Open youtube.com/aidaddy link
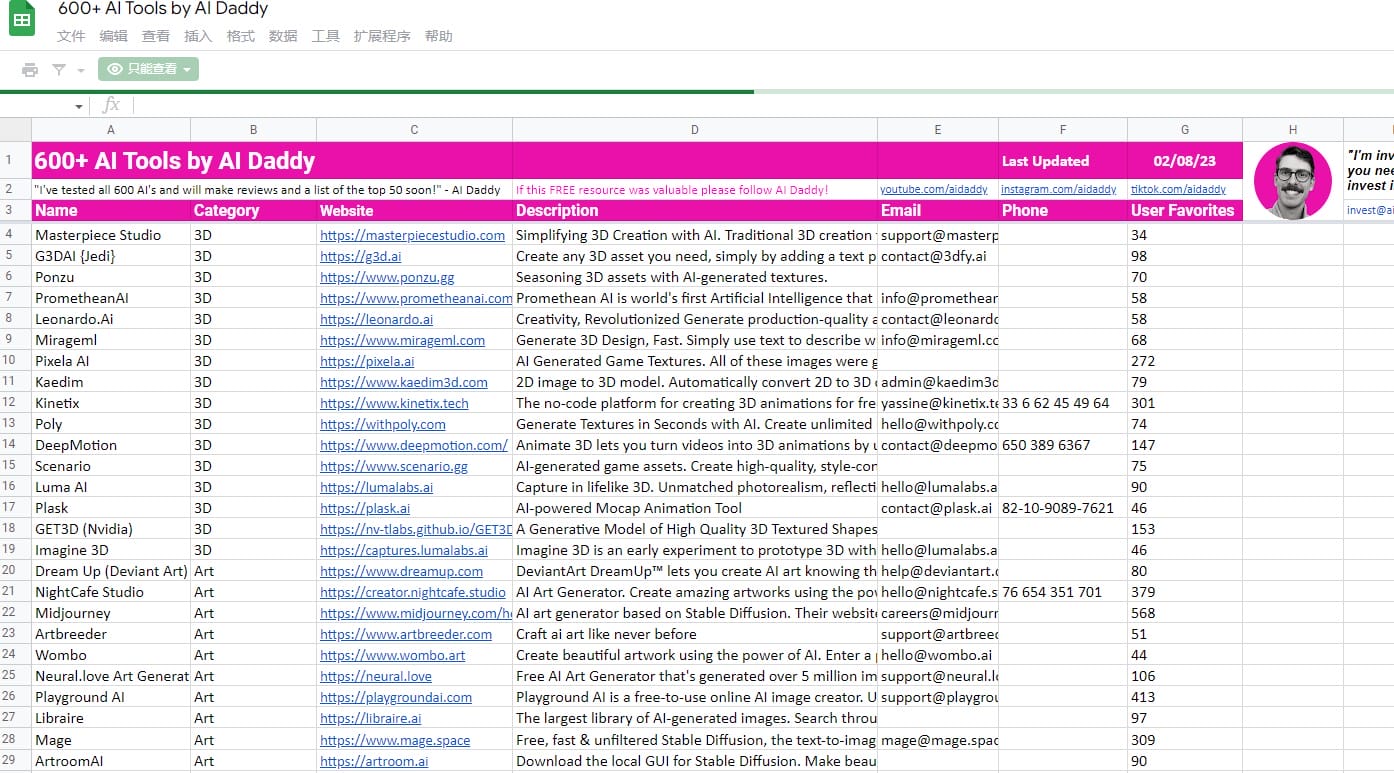Image resolution: width=1394 pixels, height=773 pixels. tap(934, 189)
